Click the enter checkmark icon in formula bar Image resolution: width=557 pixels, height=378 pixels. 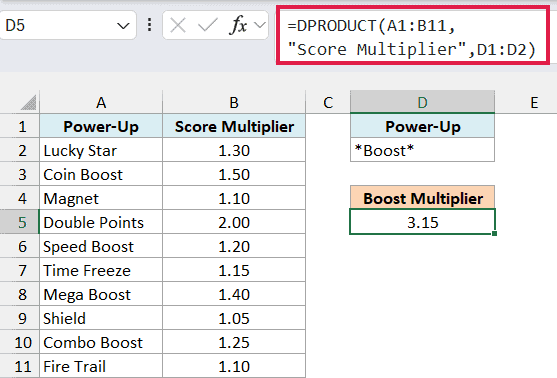coord(207,26)
